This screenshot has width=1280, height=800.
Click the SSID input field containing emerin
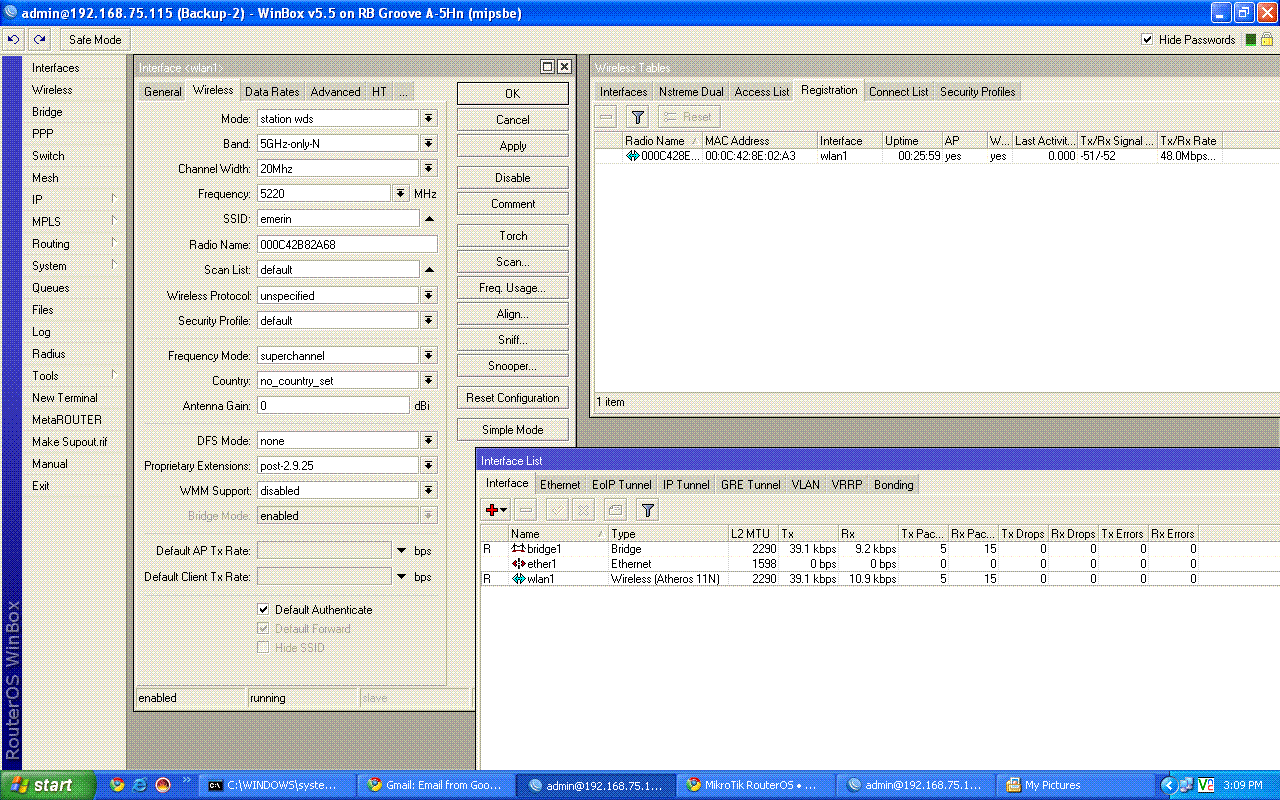pyautogui.click(x=338, y=219)
